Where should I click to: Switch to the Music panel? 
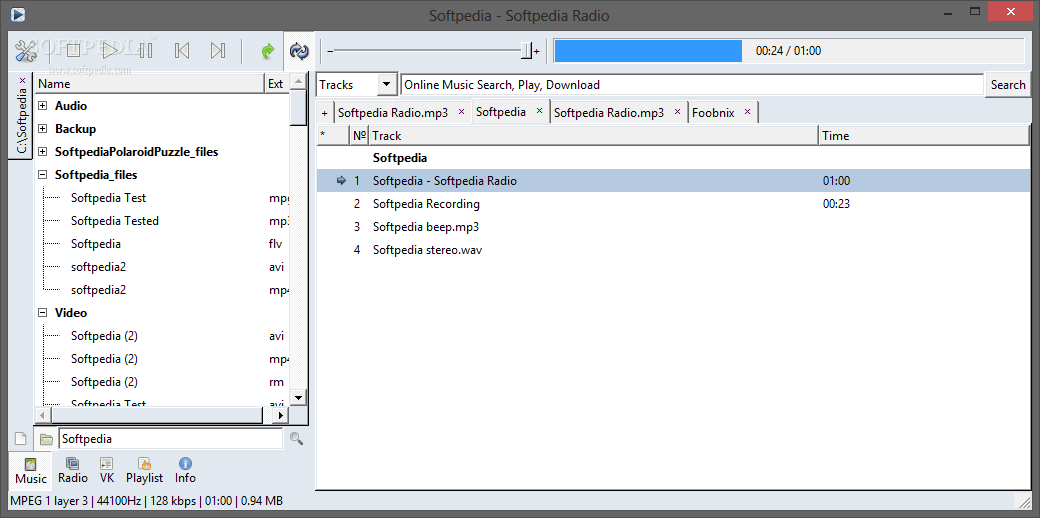pos(31,471)
